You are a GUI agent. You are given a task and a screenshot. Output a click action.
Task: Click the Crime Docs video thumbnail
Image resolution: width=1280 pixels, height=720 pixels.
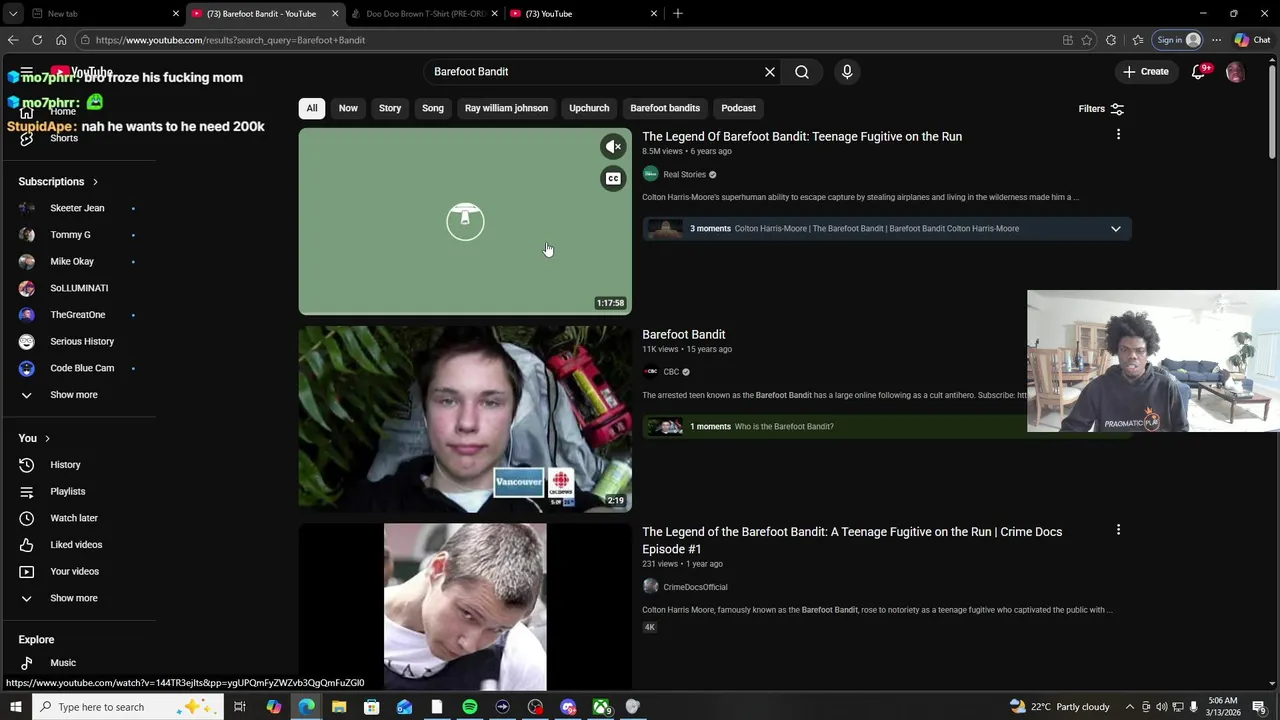[465, 606]
